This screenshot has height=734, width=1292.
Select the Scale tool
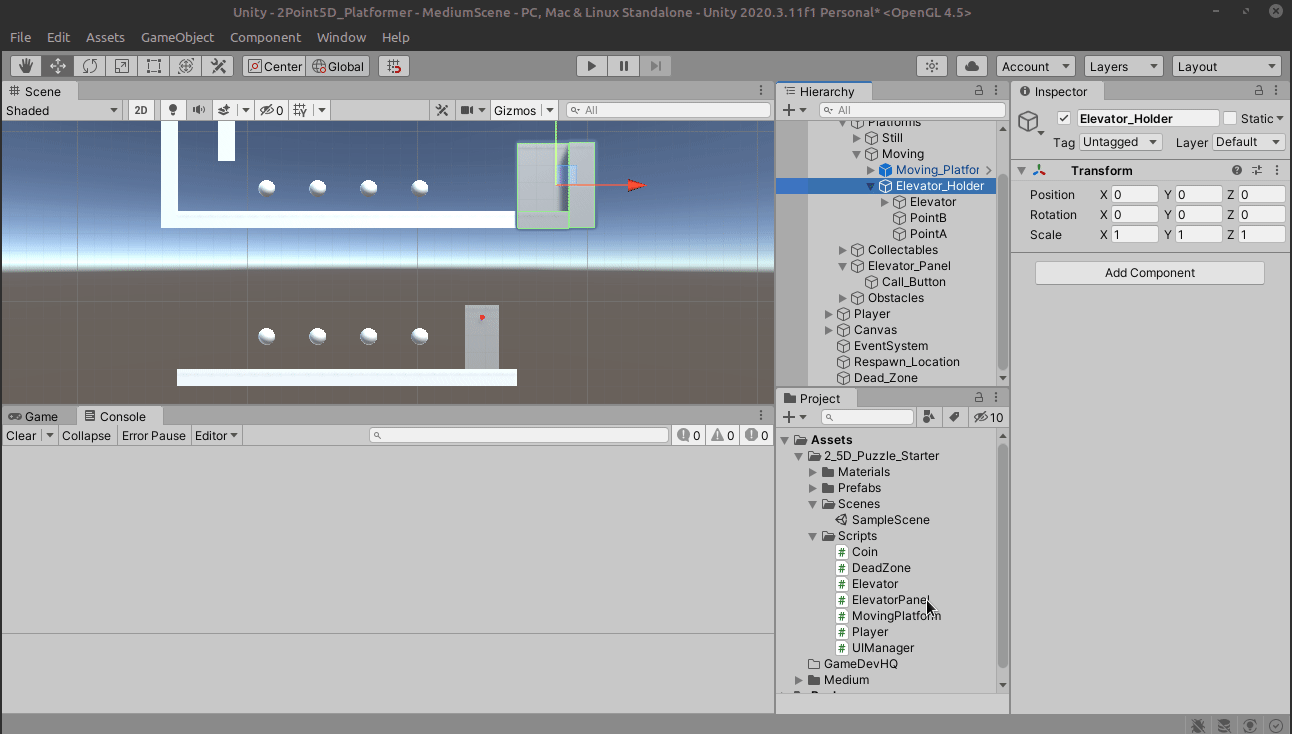pyautogui.click(x=122, y=66)
